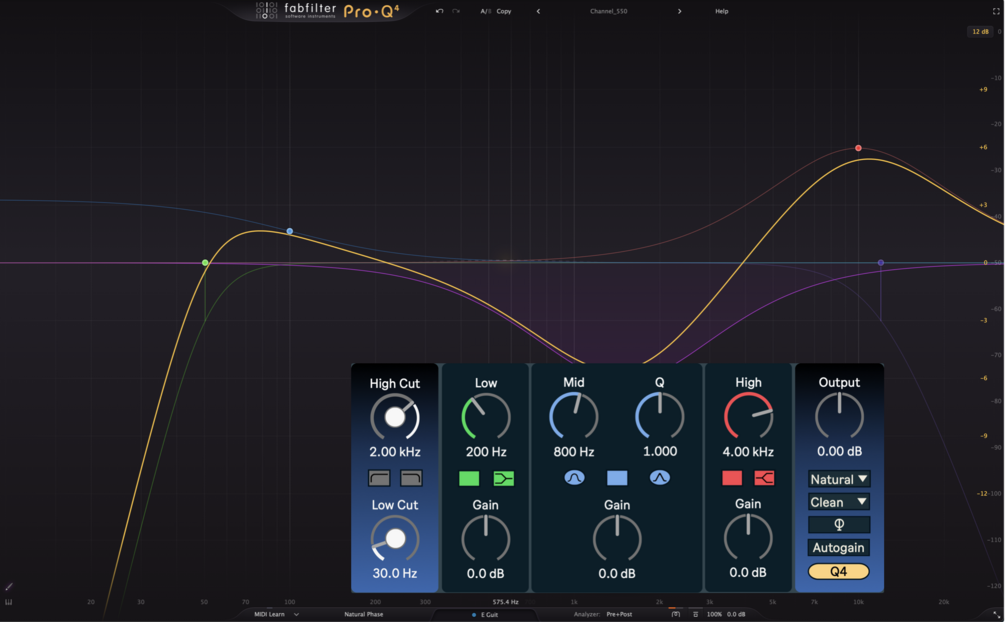
Task: Select the purple high cut band dot
Action: coord(881,263)
